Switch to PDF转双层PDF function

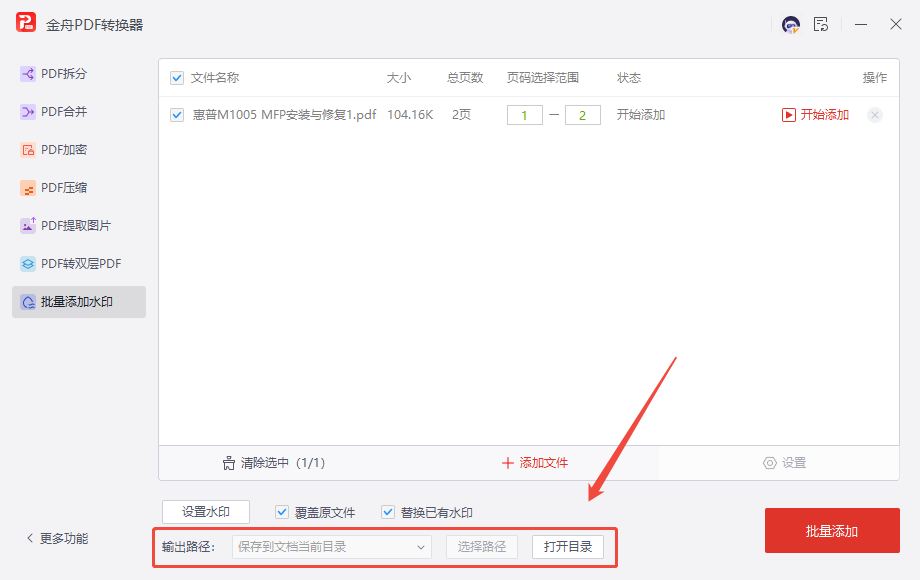pyautogui.click(x=79, y=264)
